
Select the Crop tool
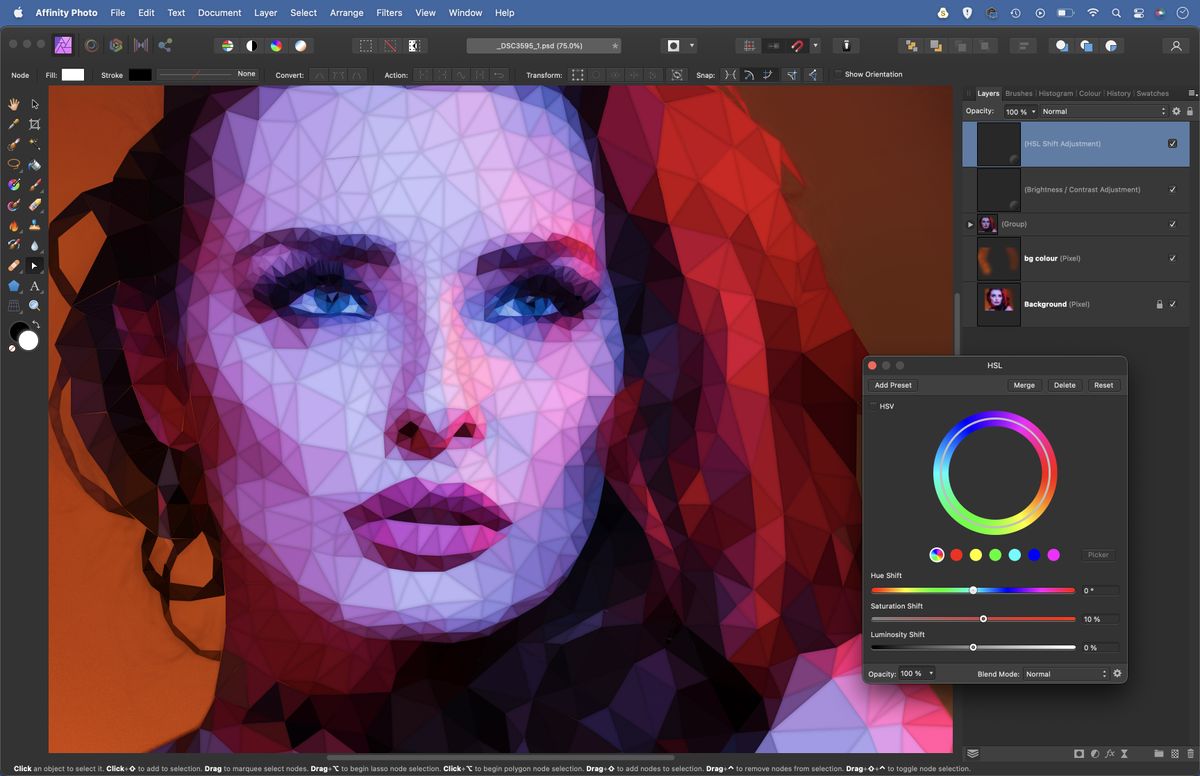tap(33, 124)
